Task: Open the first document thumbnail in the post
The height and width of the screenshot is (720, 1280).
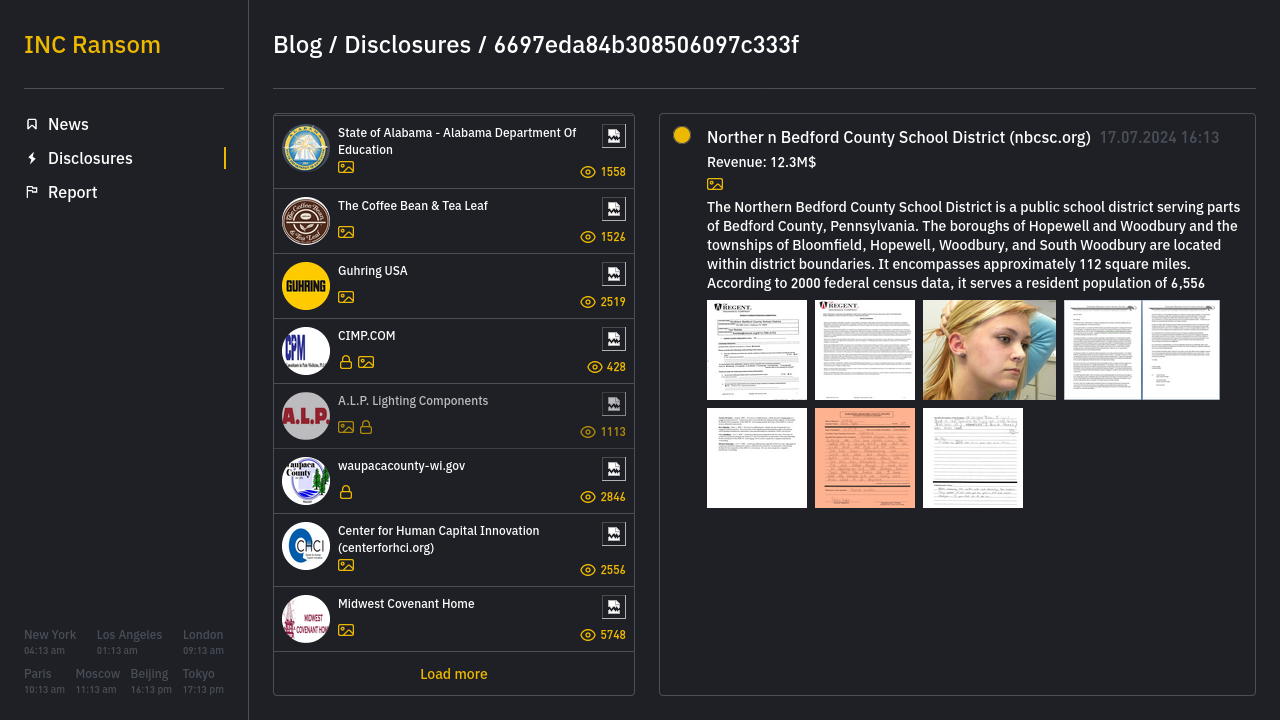Action: 757,350
